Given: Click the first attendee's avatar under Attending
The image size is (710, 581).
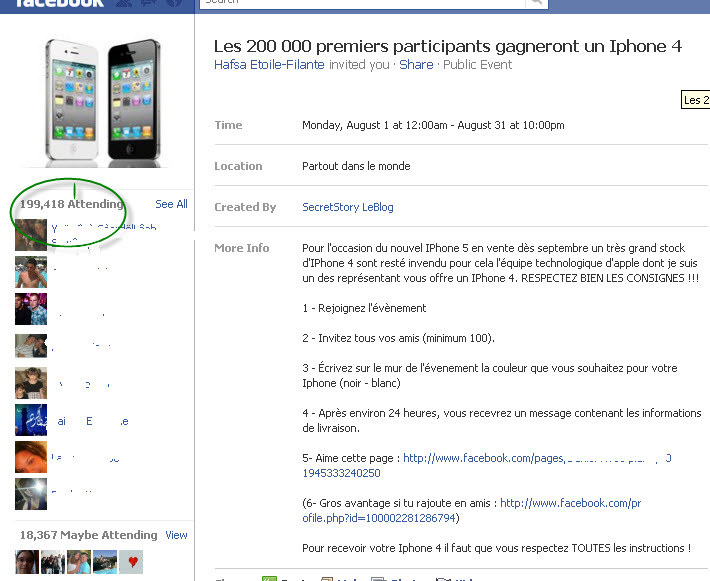Looking at the screenshot, I should coord(31,235).
